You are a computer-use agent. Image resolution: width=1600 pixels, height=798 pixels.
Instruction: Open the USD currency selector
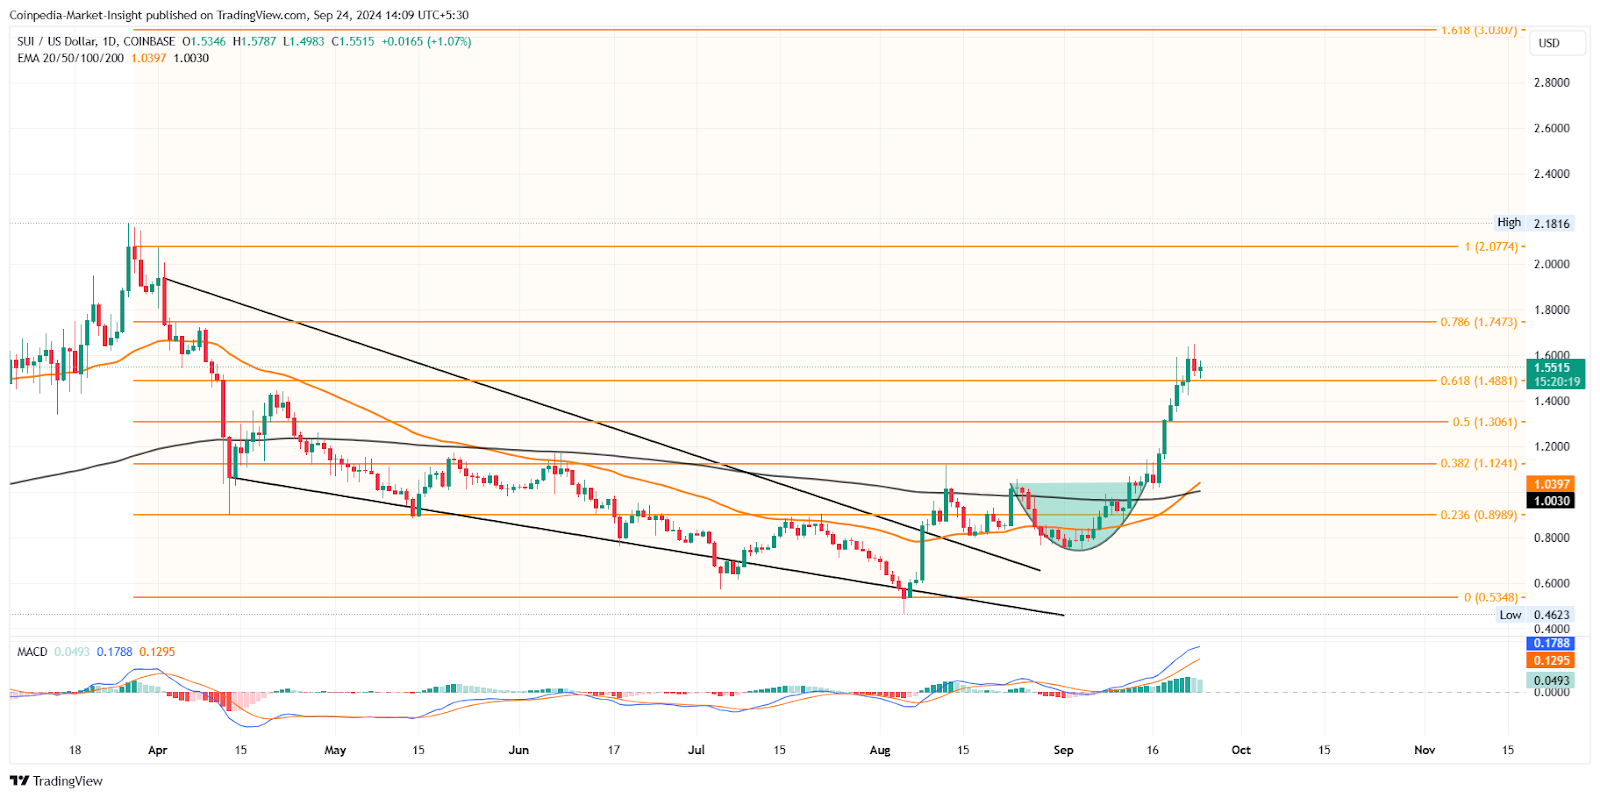[1558, 43]
